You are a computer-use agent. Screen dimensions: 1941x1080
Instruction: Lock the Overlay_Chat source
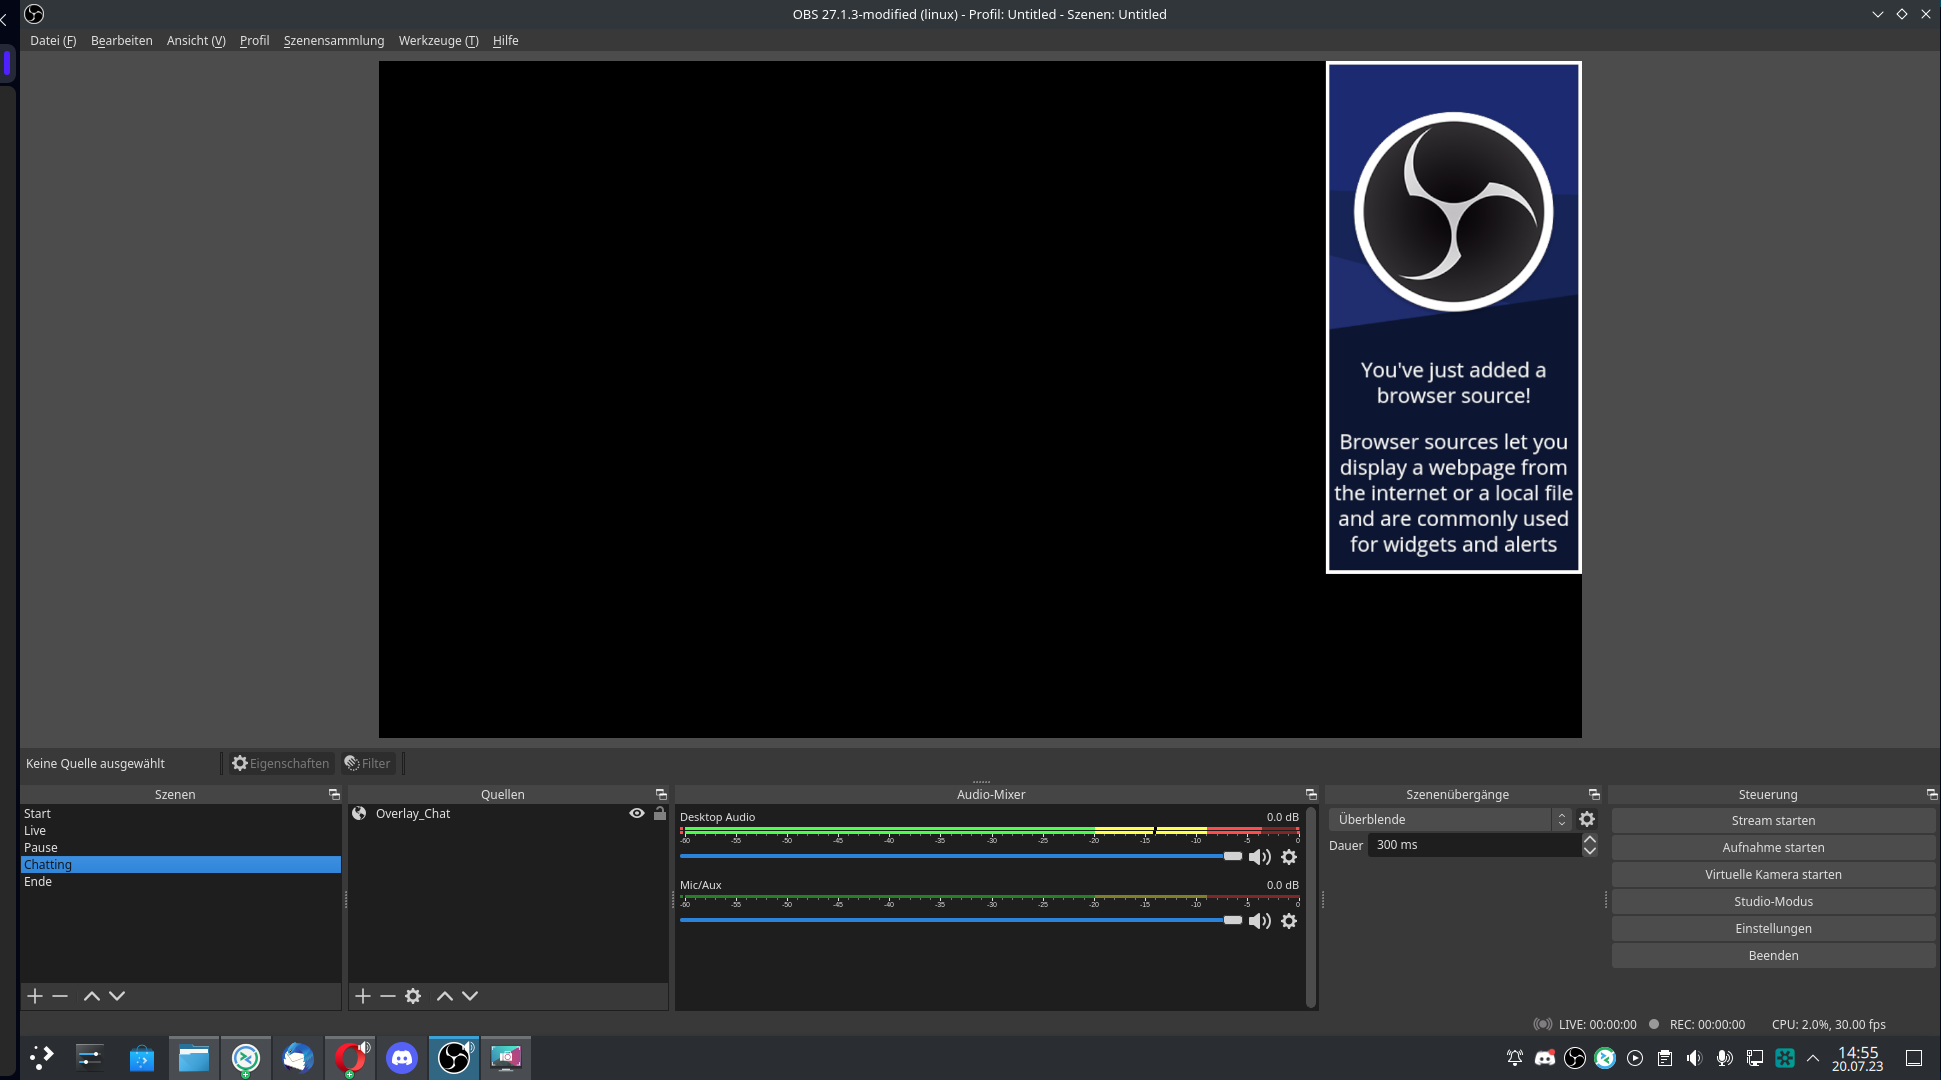(660, 813)
